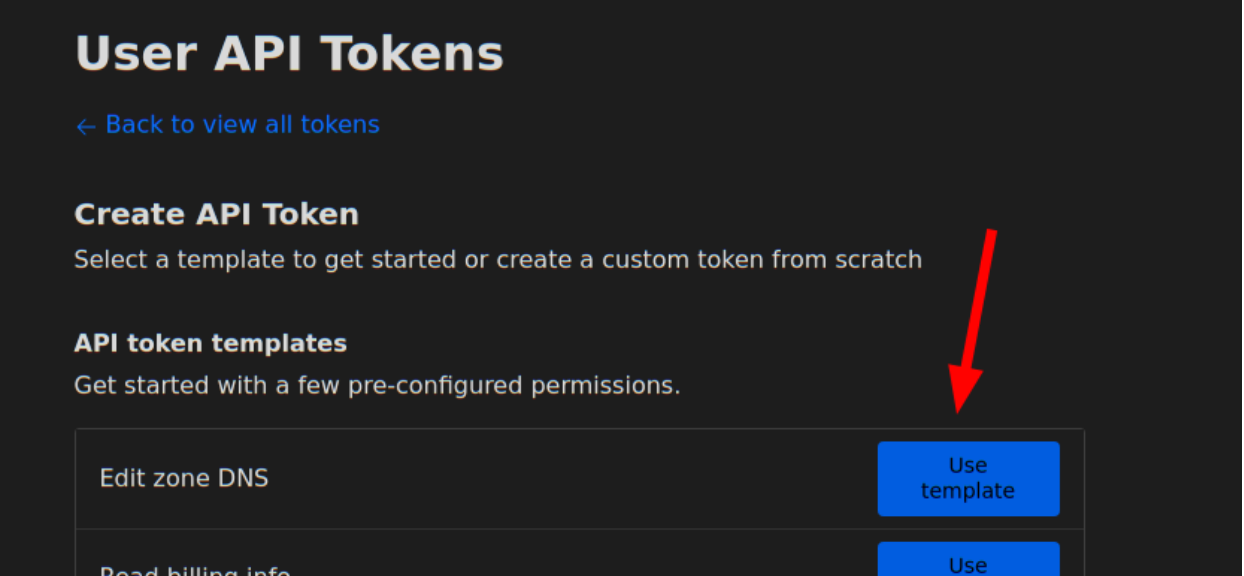This screenshot has width=1244, height=576.
Task: Click the left arrow icon before Back link
Action: click(x=86, y=126)
